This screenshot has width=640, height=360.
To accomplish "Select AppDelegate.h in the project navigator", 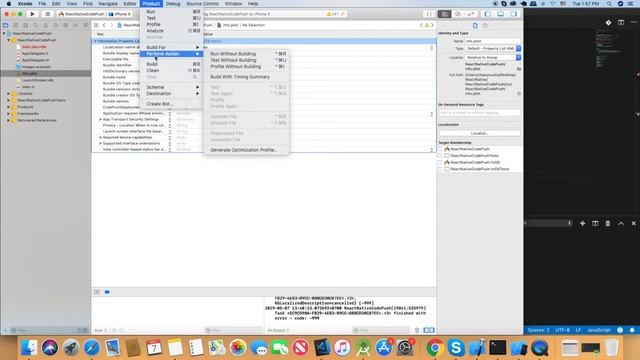I will tap(35, 53).
